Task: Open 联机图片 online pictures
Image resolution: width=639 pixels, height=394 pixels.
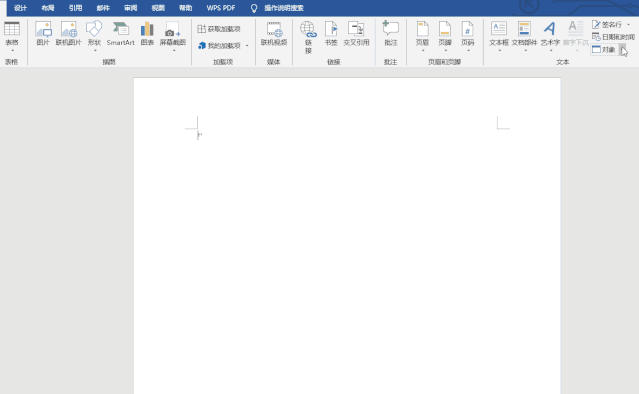Action: (68, 33)
